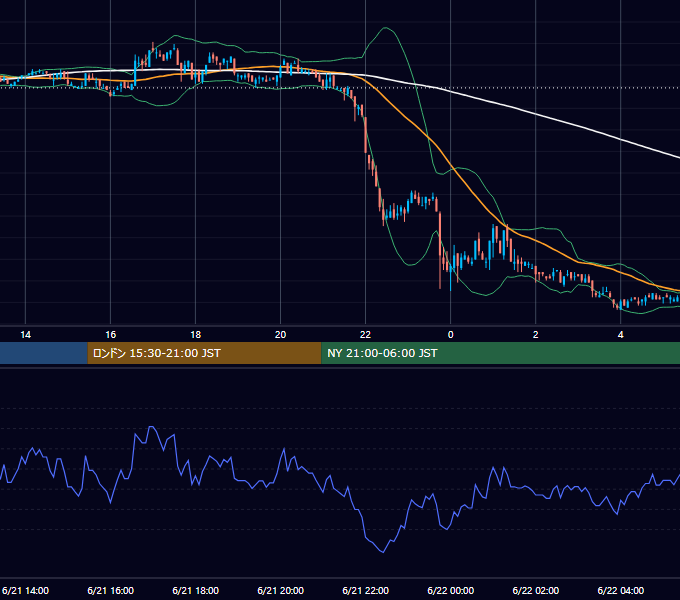Click the blue session bar before ロンドン
Image resolution: width=680 pixels, height=600 pixels.
pyautogui.click(x=44, y=353)
